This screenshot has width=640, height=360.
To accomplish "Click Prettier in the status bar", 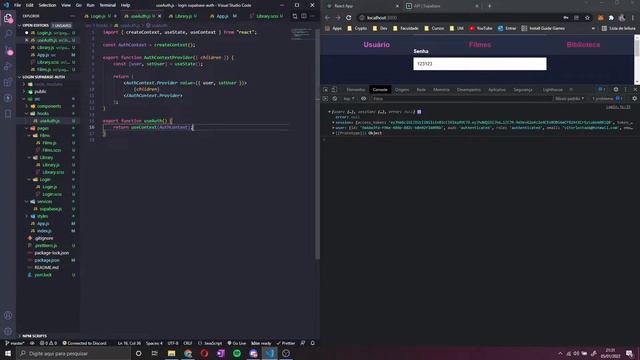I will coord(286,343).
